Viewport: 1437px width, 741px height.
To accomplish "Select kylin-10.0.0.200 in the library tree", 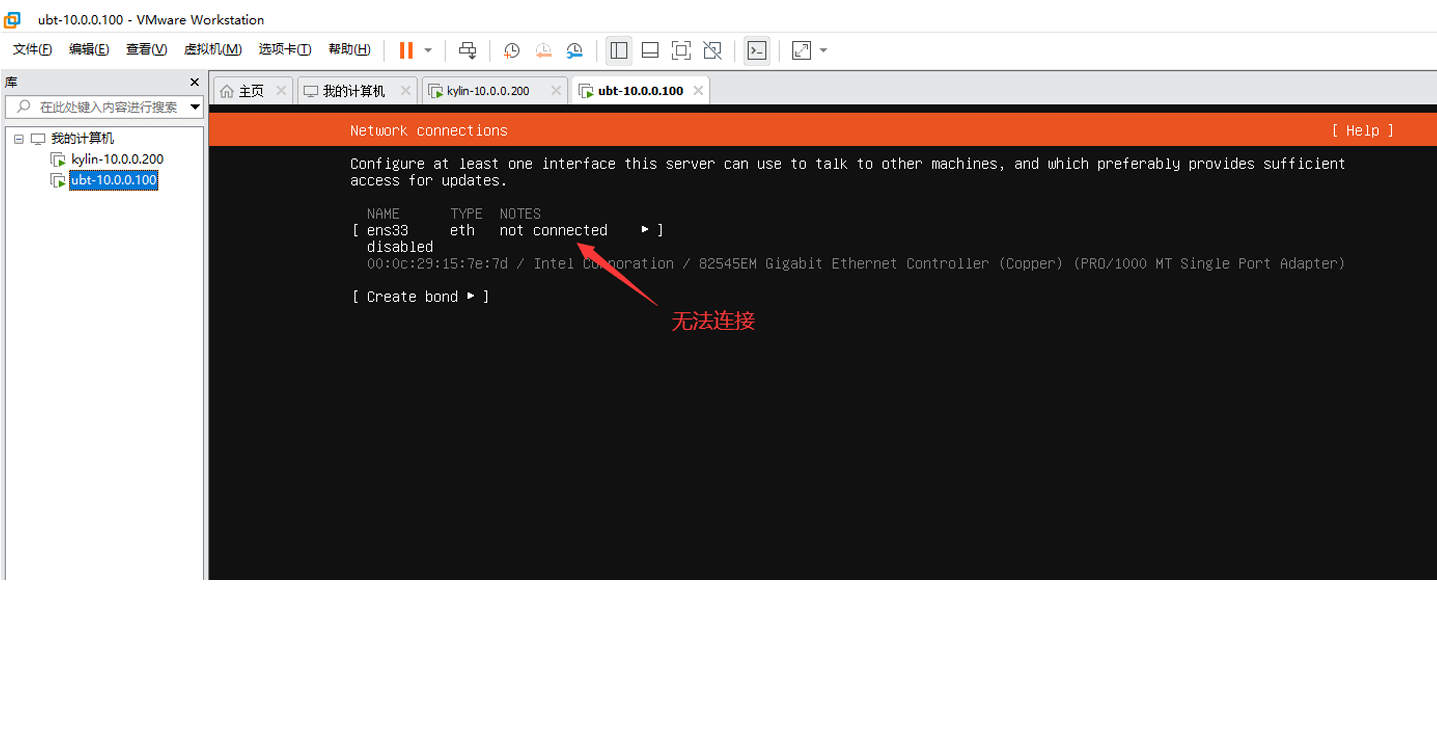I will [117, 159].
